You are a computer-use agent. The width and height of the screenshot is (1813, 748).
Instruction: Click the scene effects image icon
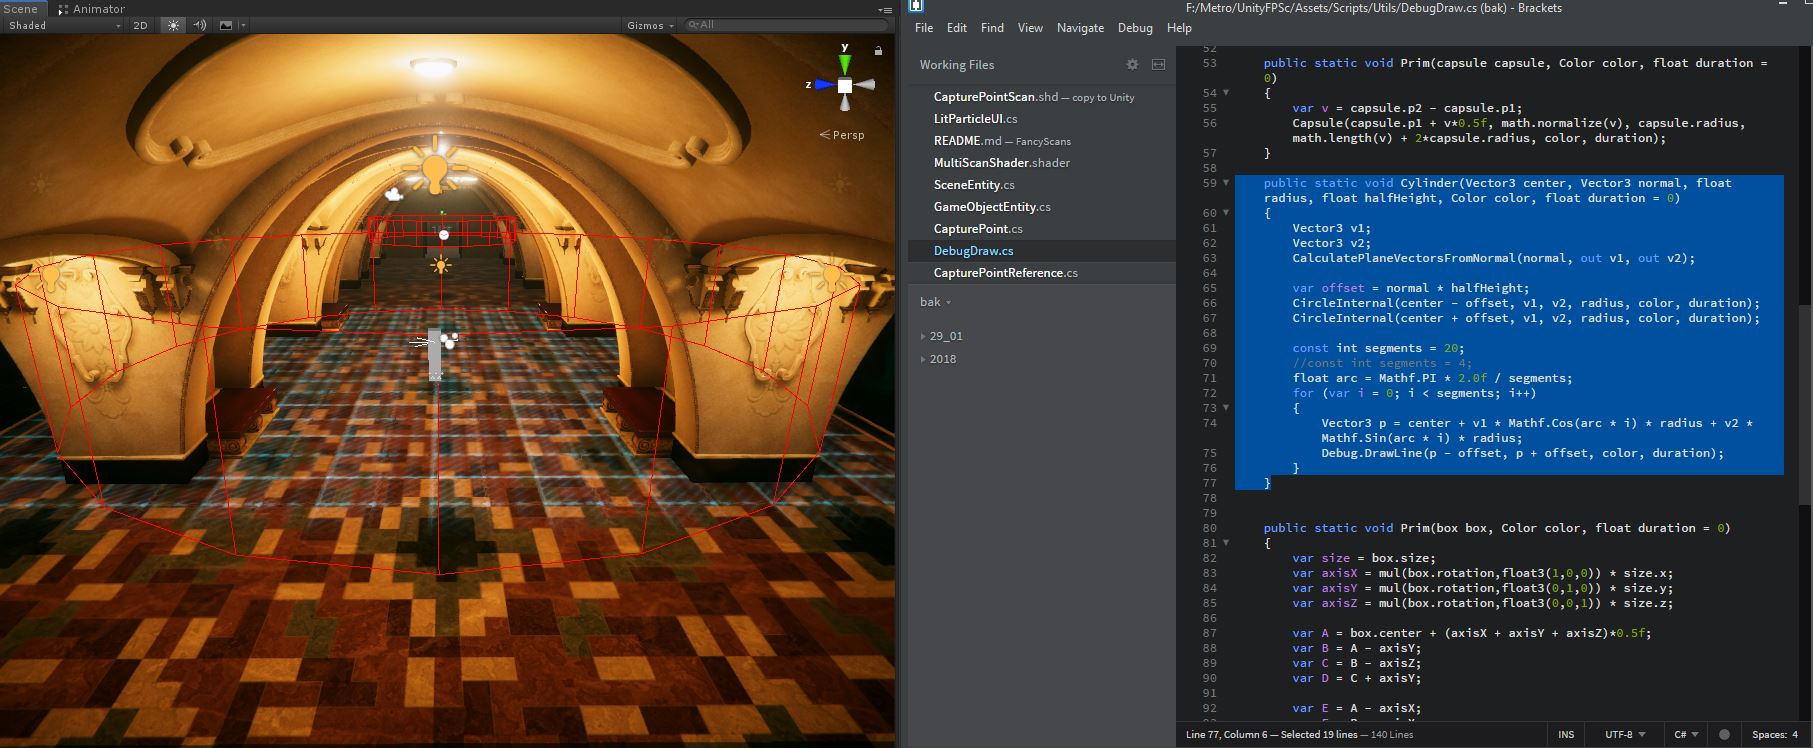pyautogui.click(x=225, y=25)
